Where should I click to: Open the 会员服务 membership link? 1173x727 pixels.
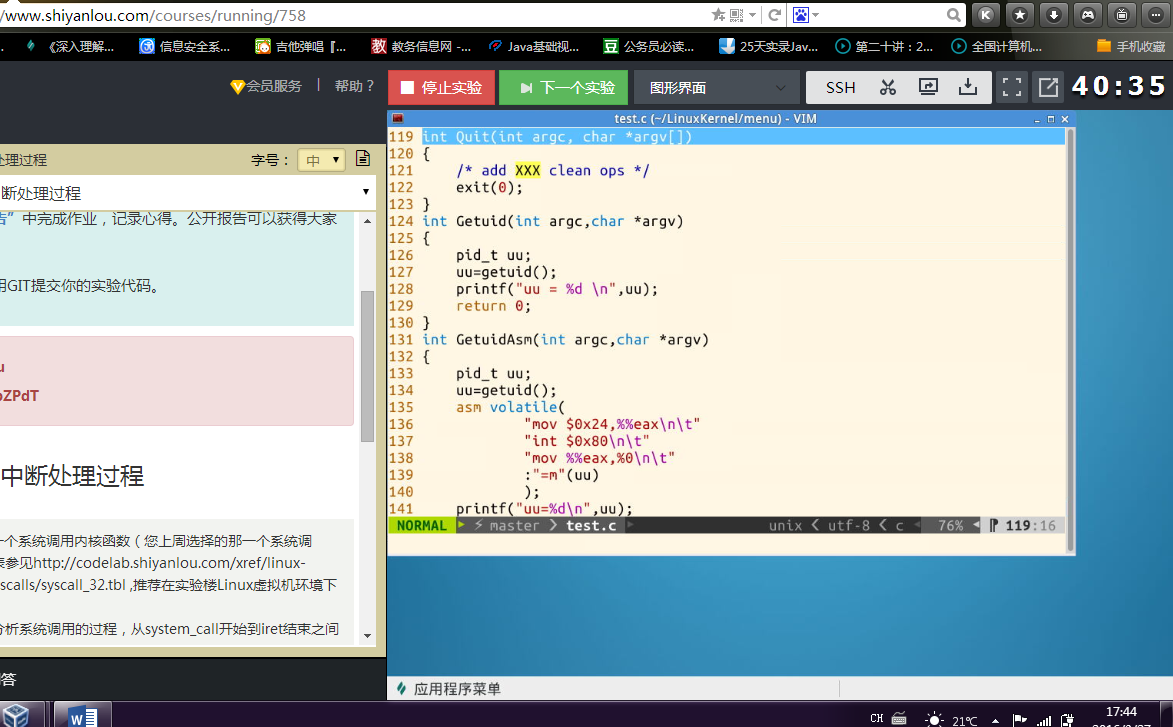tap(266, 86)
